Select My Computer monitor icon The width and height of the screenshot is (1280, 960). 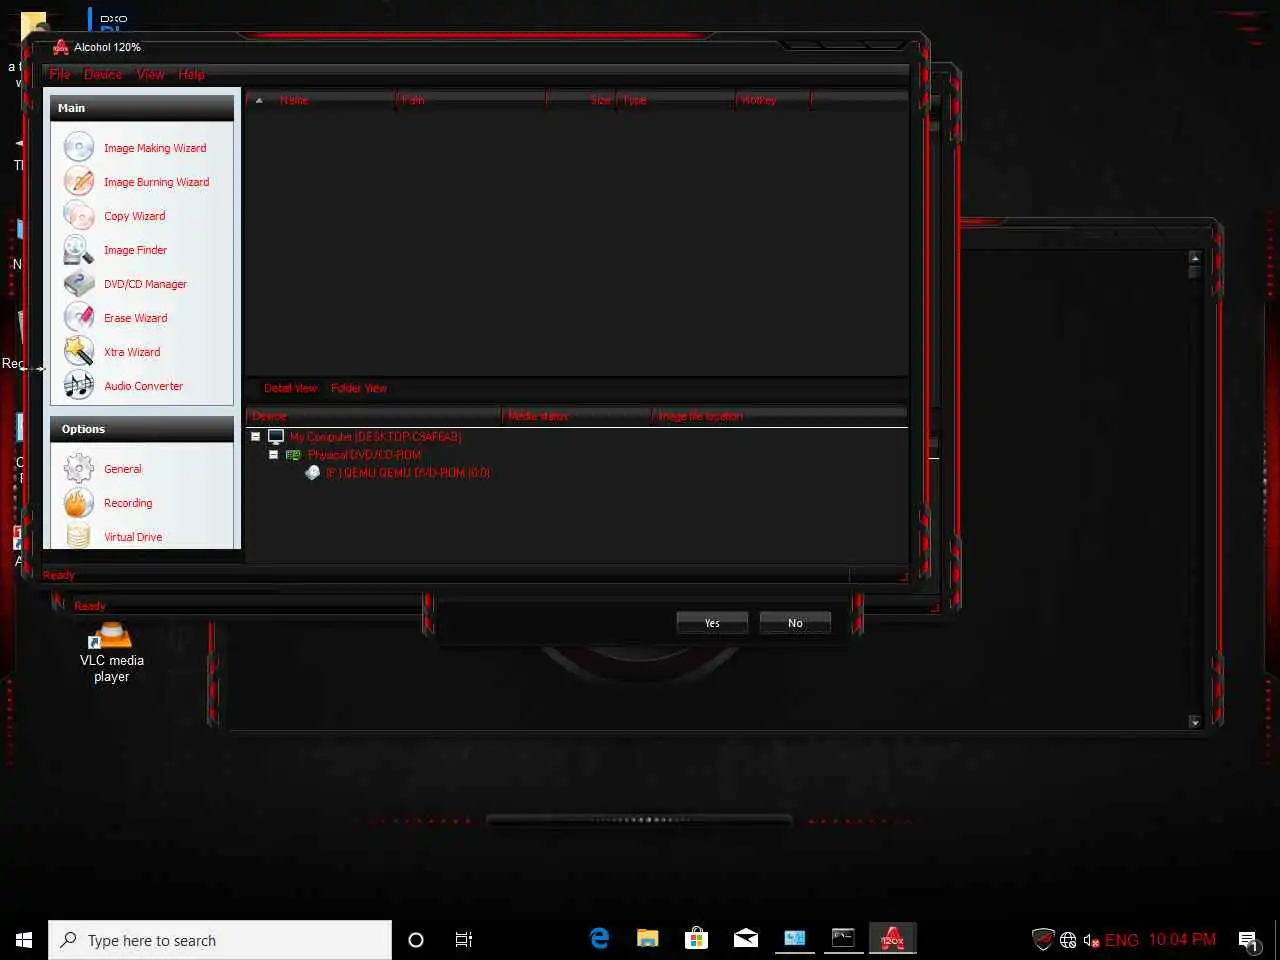276,437
